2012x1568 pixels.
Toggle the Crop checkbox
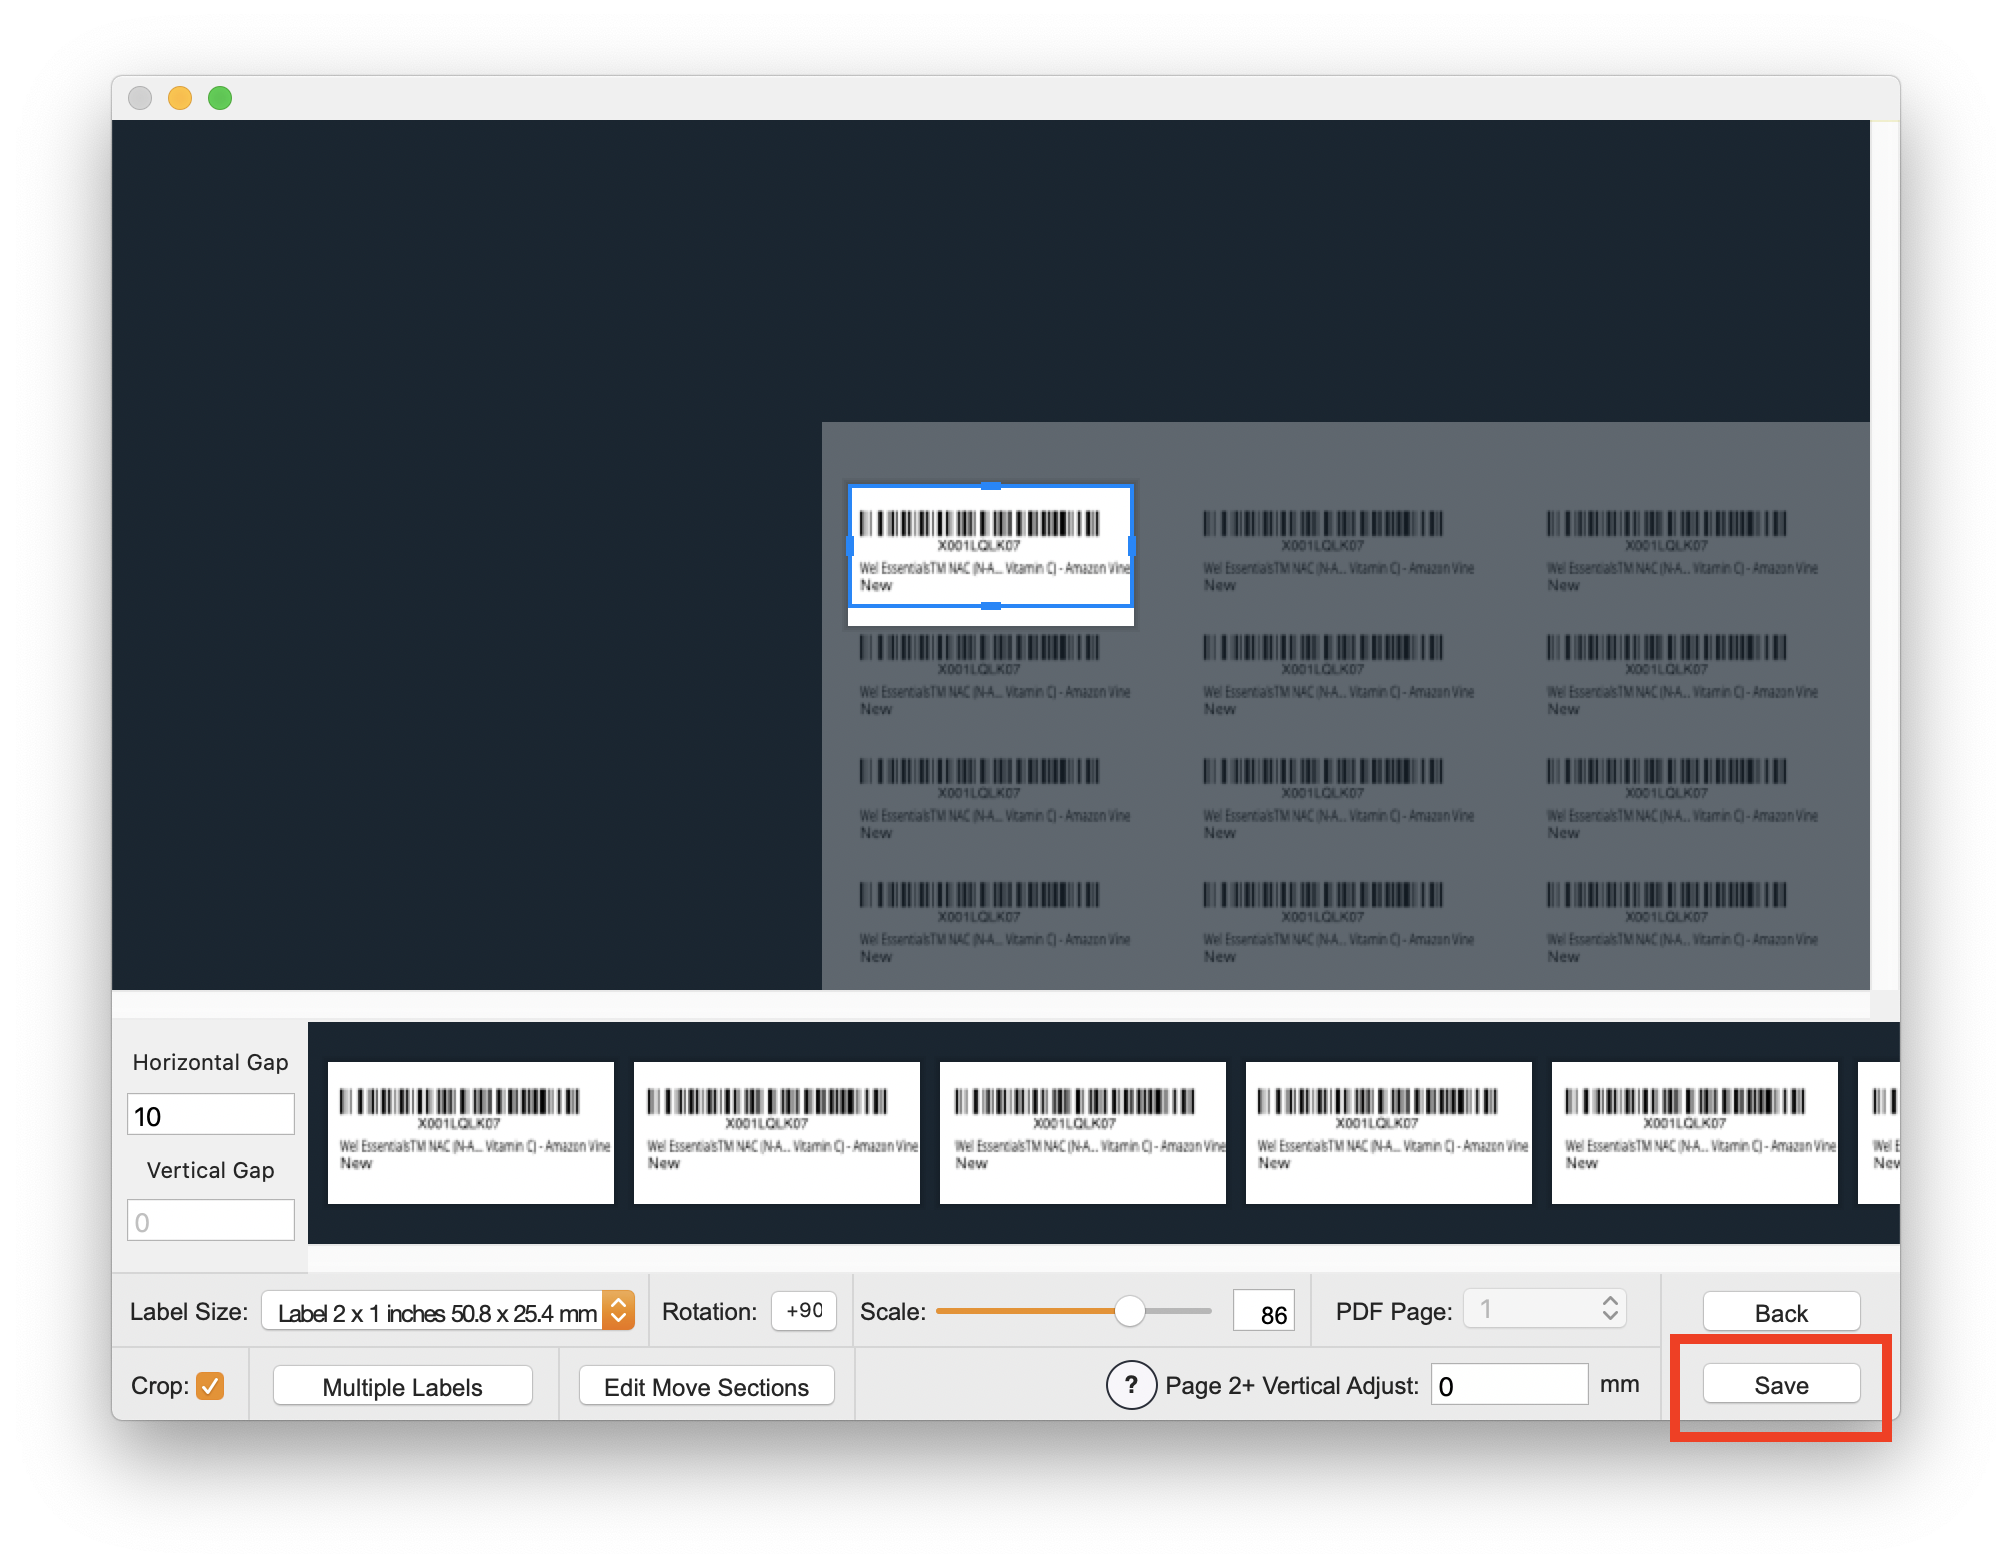point(210,1386)
